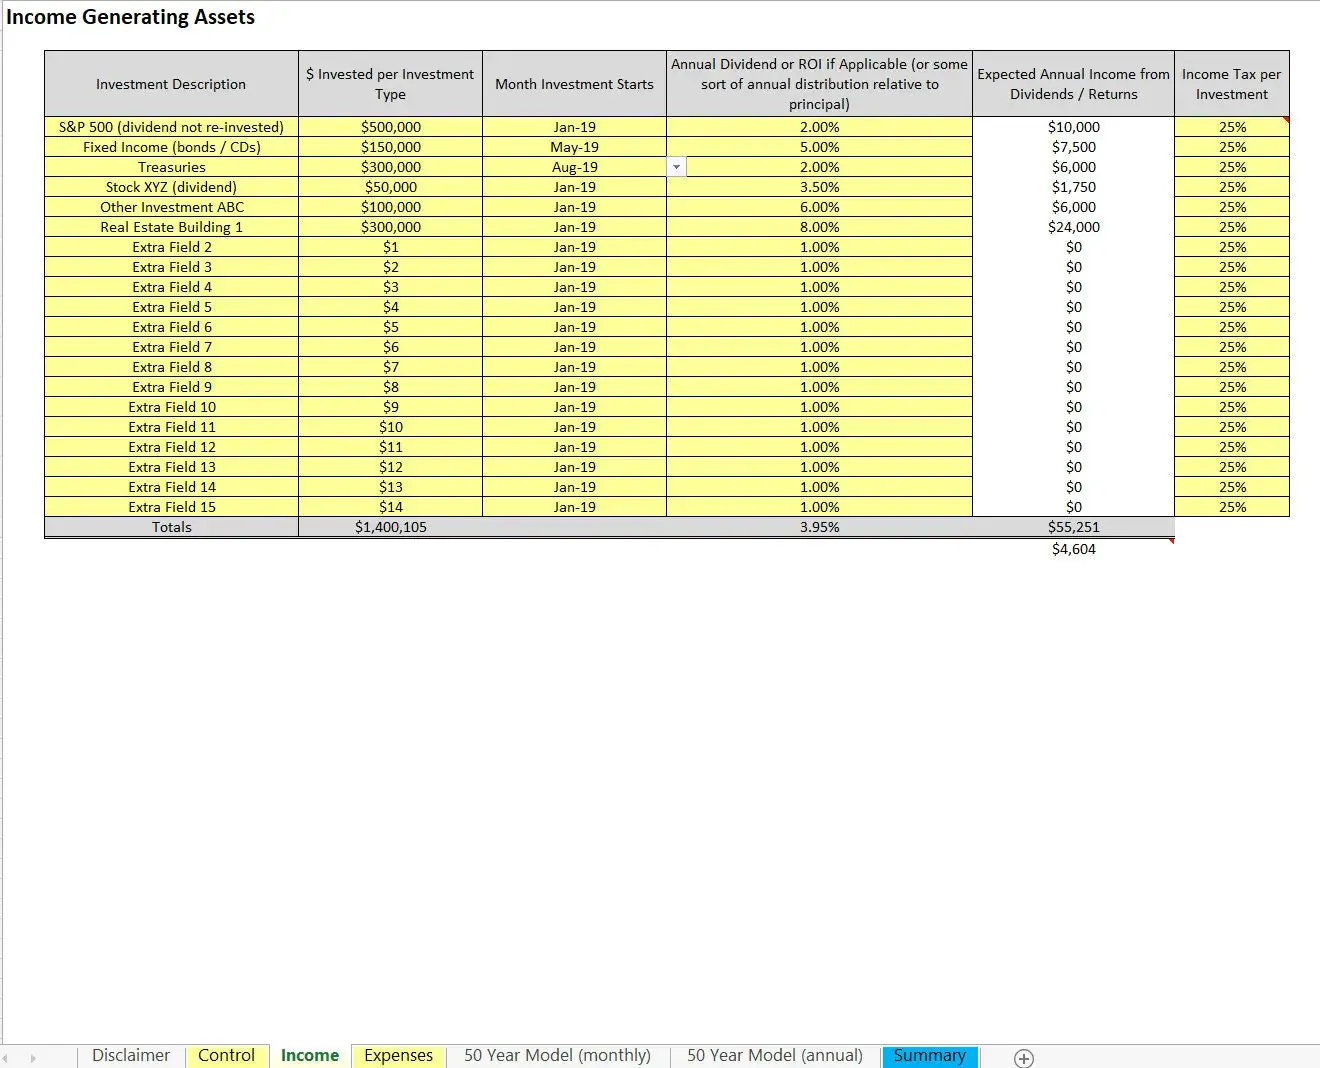This screenshot has width=1320, height=1068.
Task: Select the Real Estate Building 1 label cell
Action: [x=170, y=227]
